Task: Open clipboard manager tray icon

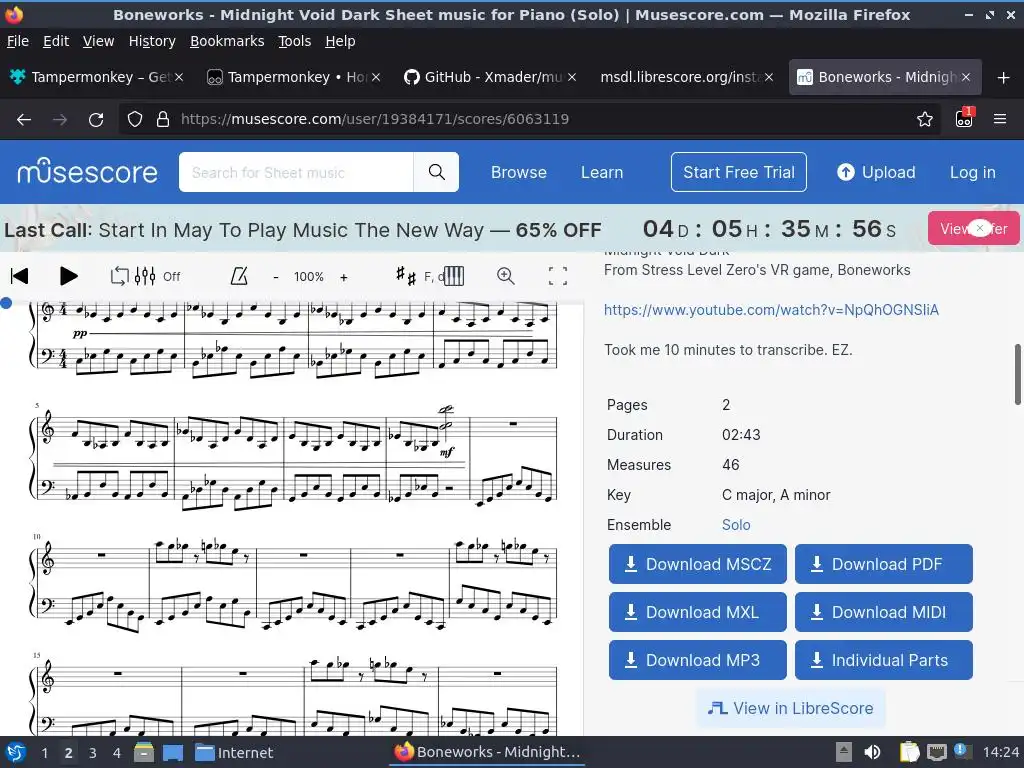Action: 910,752
